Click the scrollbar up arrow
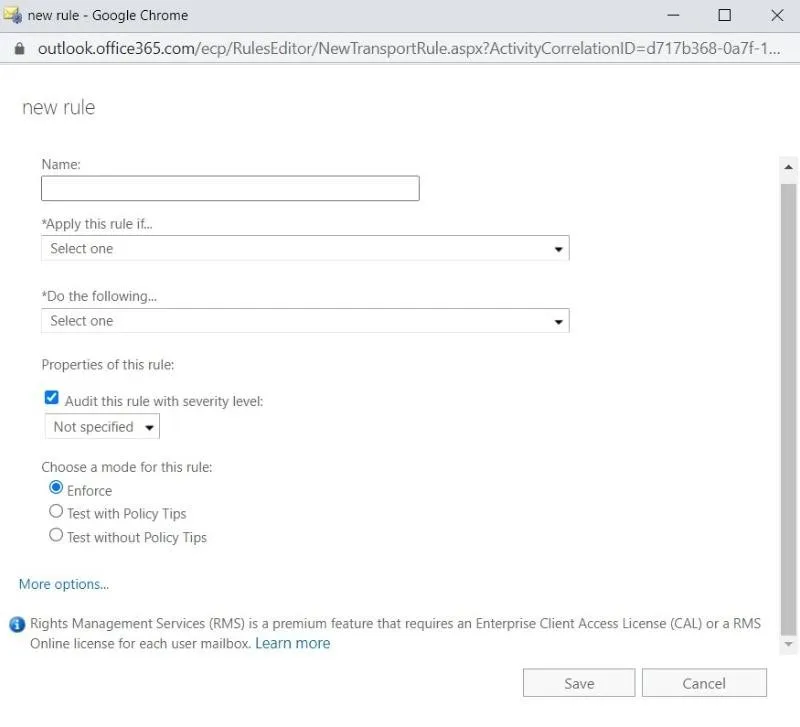This screenshot has height=727, width=800. pos(788,167)
